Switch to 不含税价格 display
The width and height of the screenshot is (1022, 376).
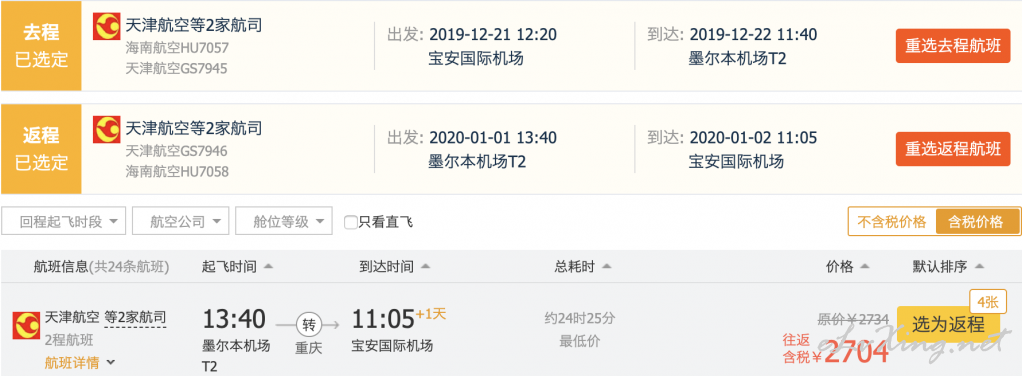coord(892,222)
